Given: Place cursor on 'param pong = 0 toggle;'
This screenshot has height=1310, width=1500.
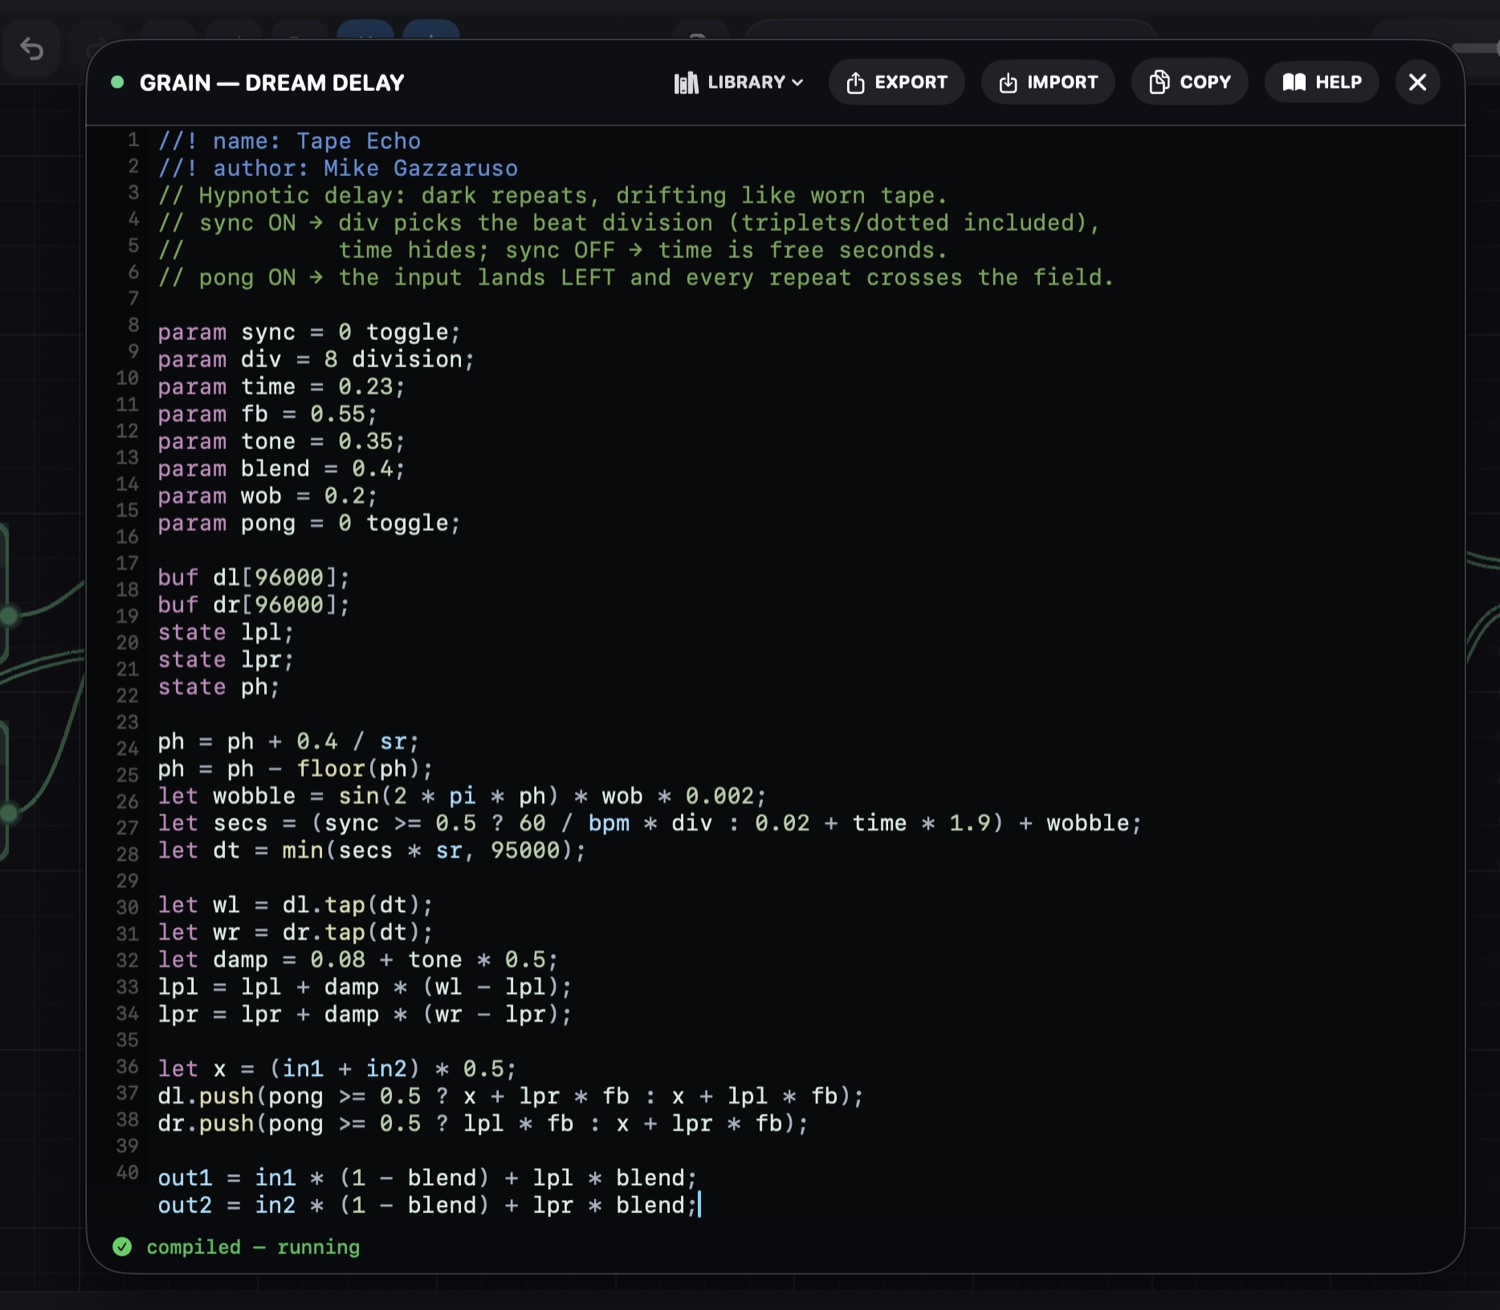Looking at the screenshot, I should coord(309,523).
